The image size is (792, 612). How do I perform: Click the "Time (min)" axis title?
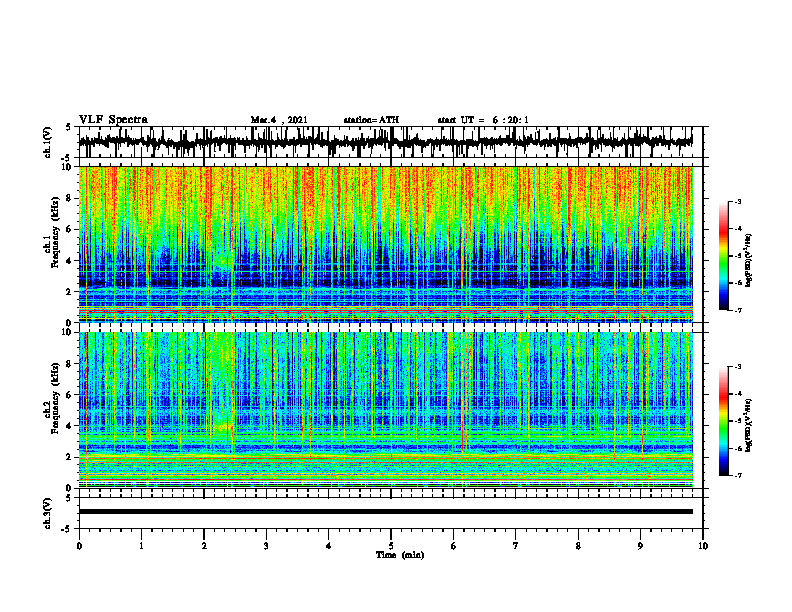(400, 555)
